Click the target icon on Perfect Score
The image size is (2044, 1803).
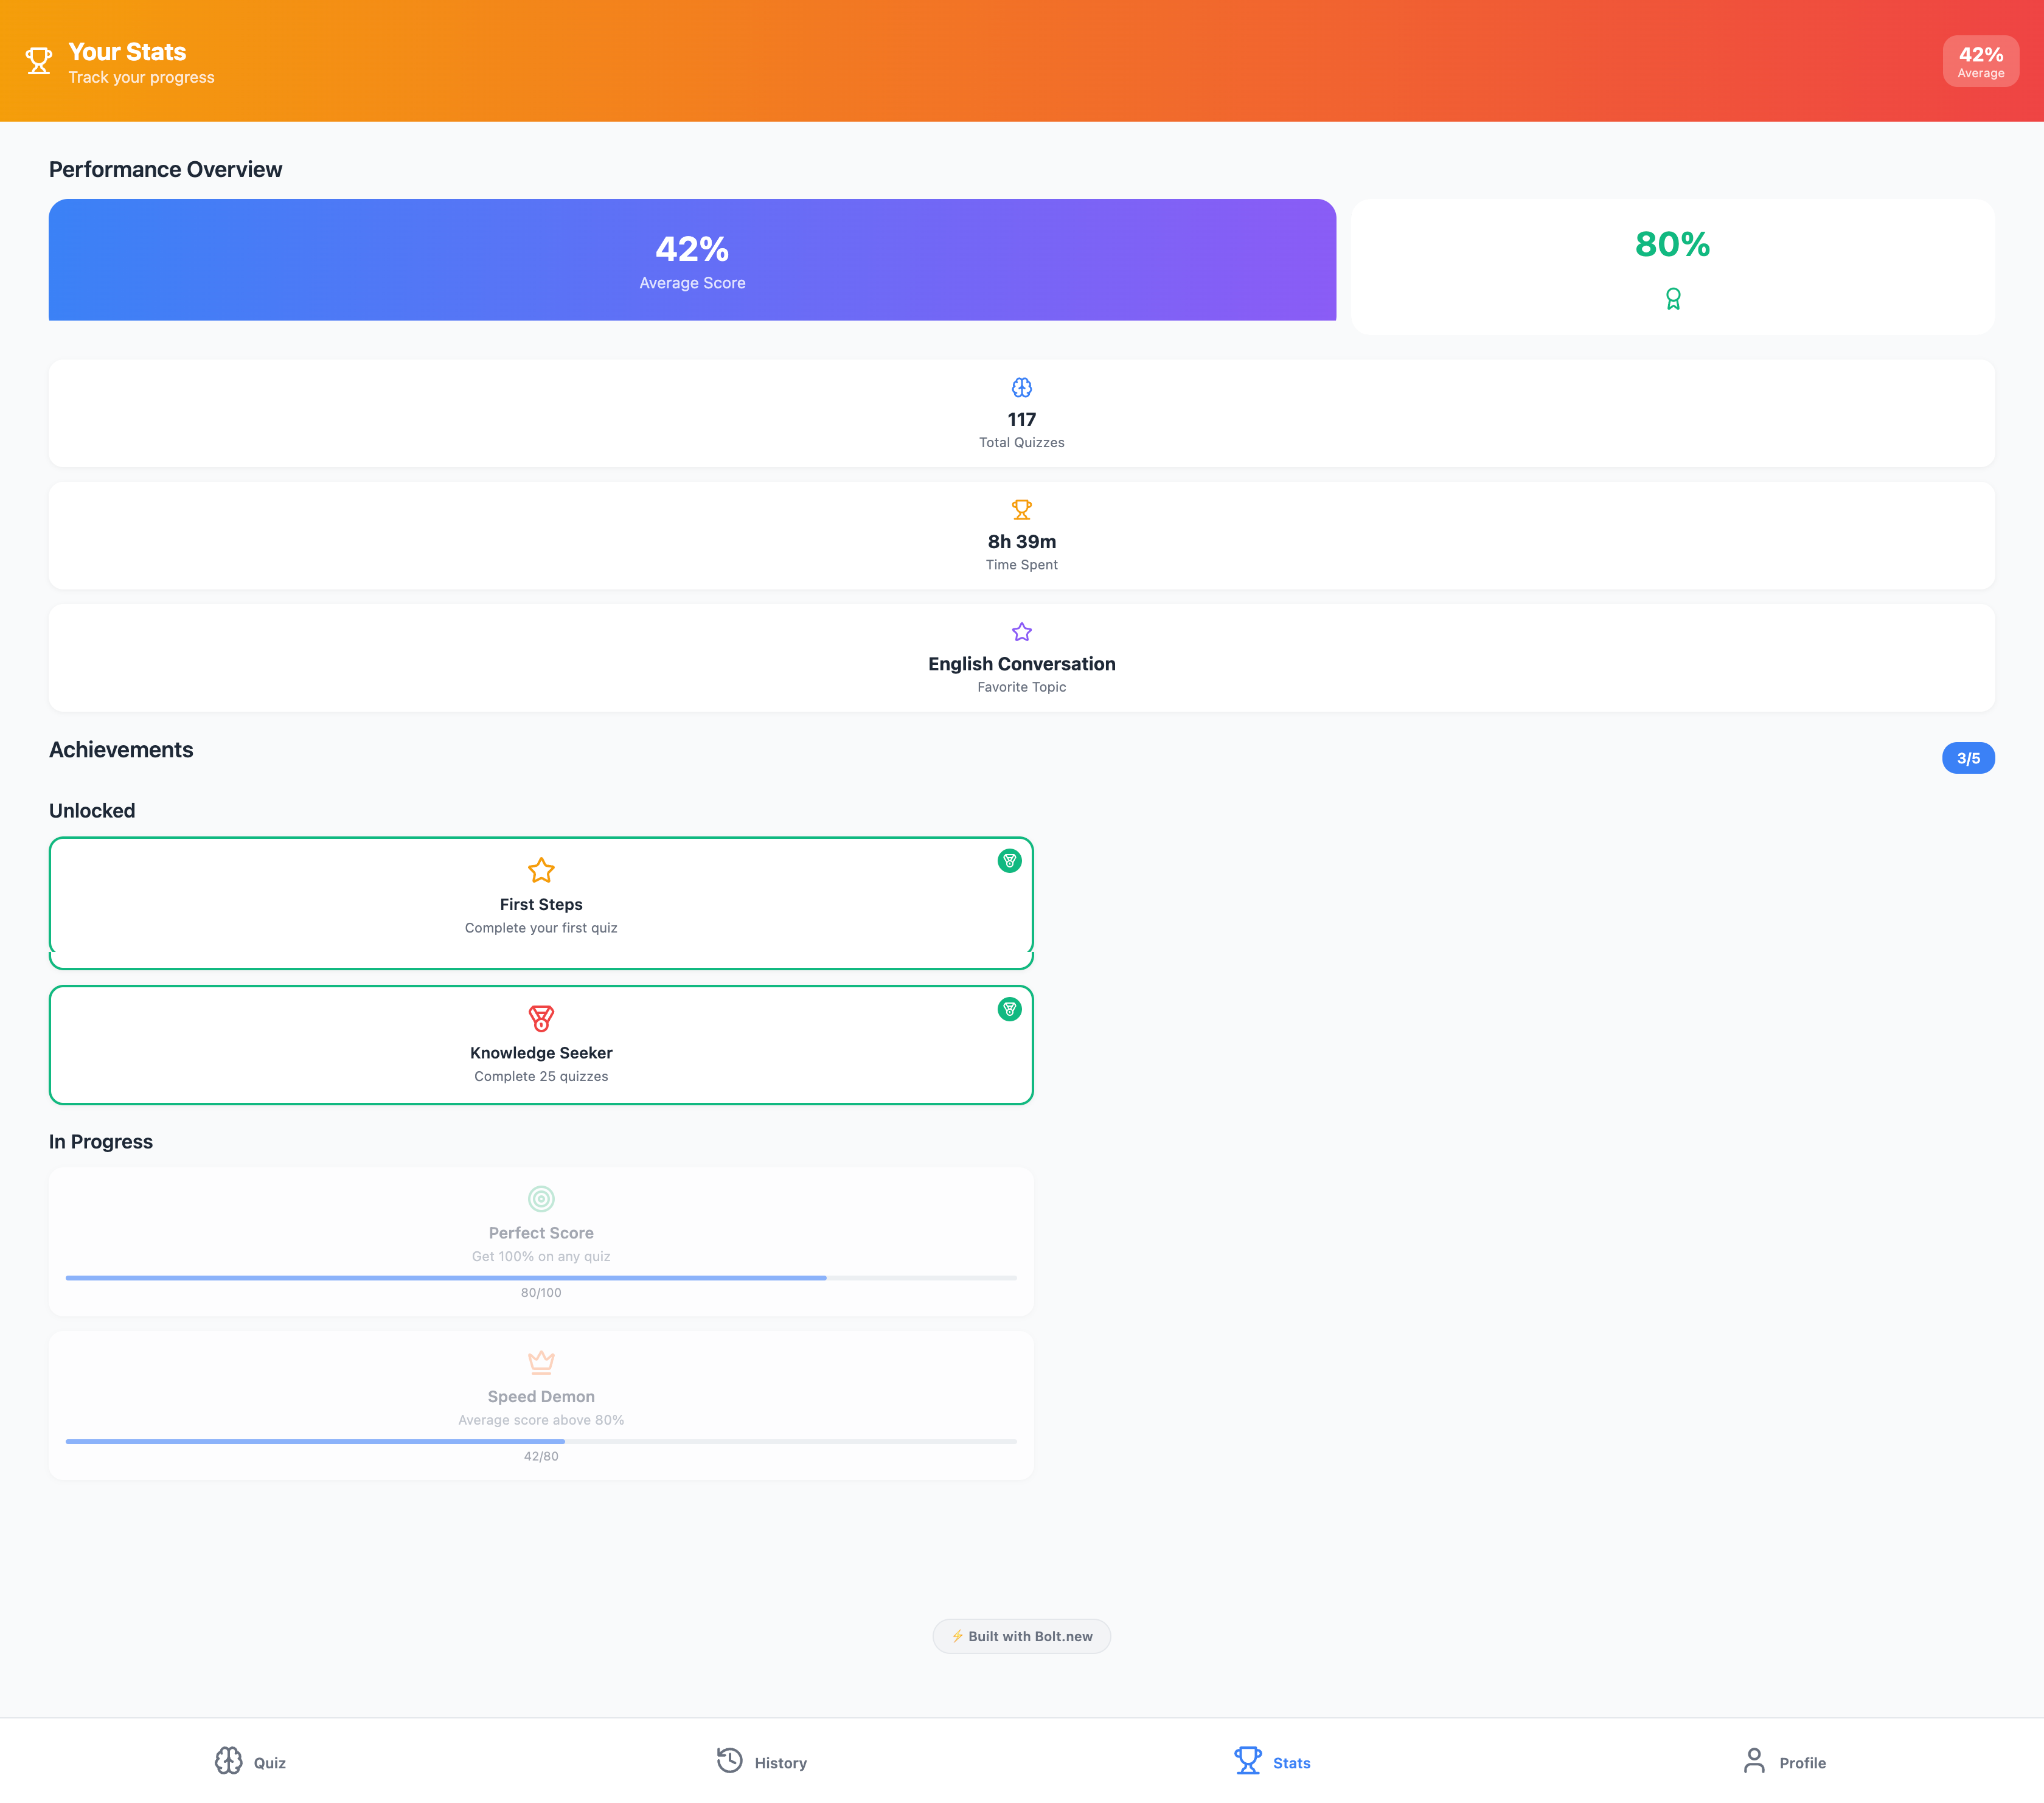click(x=541, y=1198)
